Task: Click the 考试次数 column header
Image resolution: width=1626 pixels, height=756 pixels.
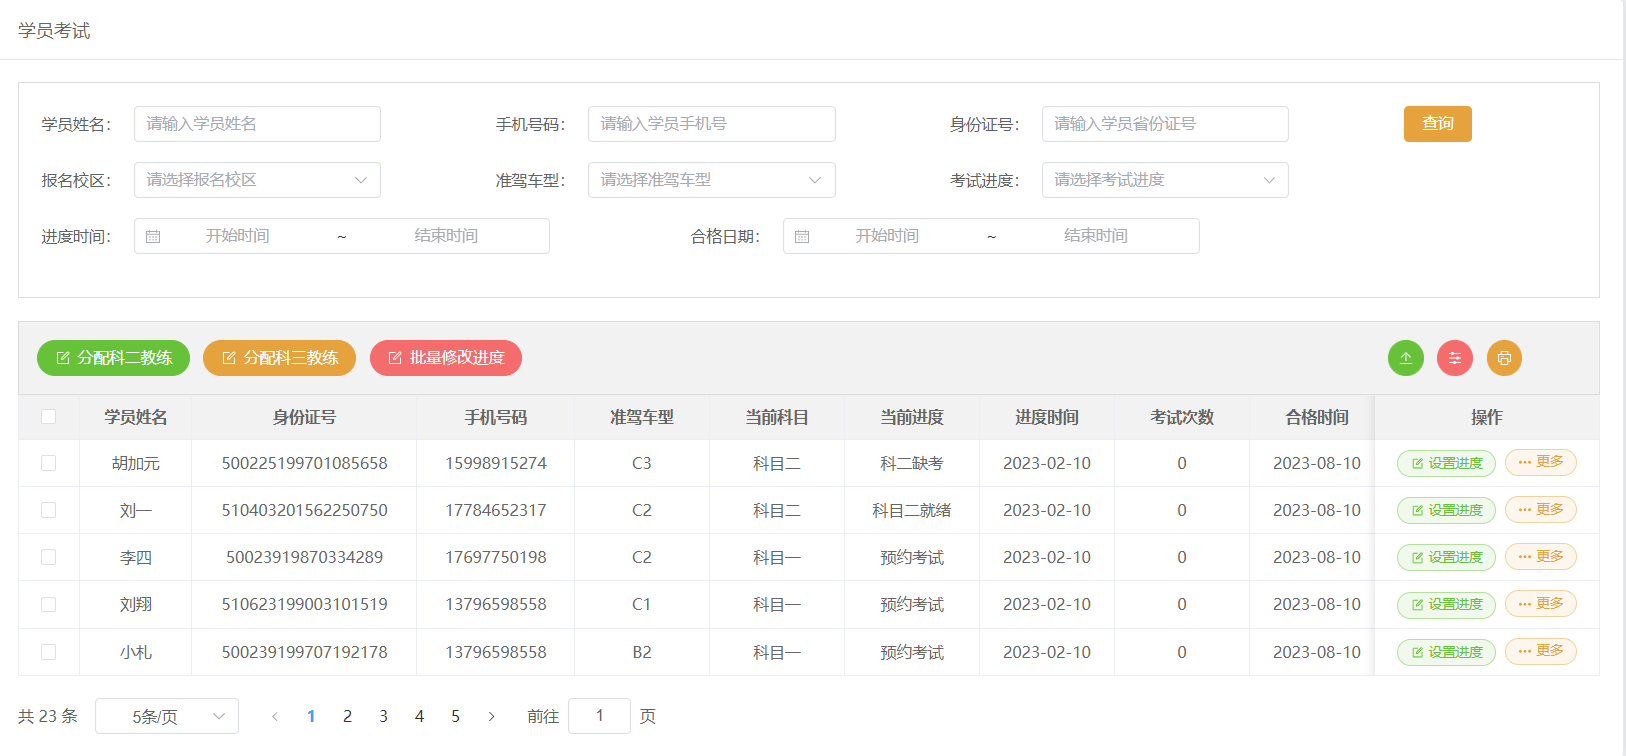Action: [1182, 417]
